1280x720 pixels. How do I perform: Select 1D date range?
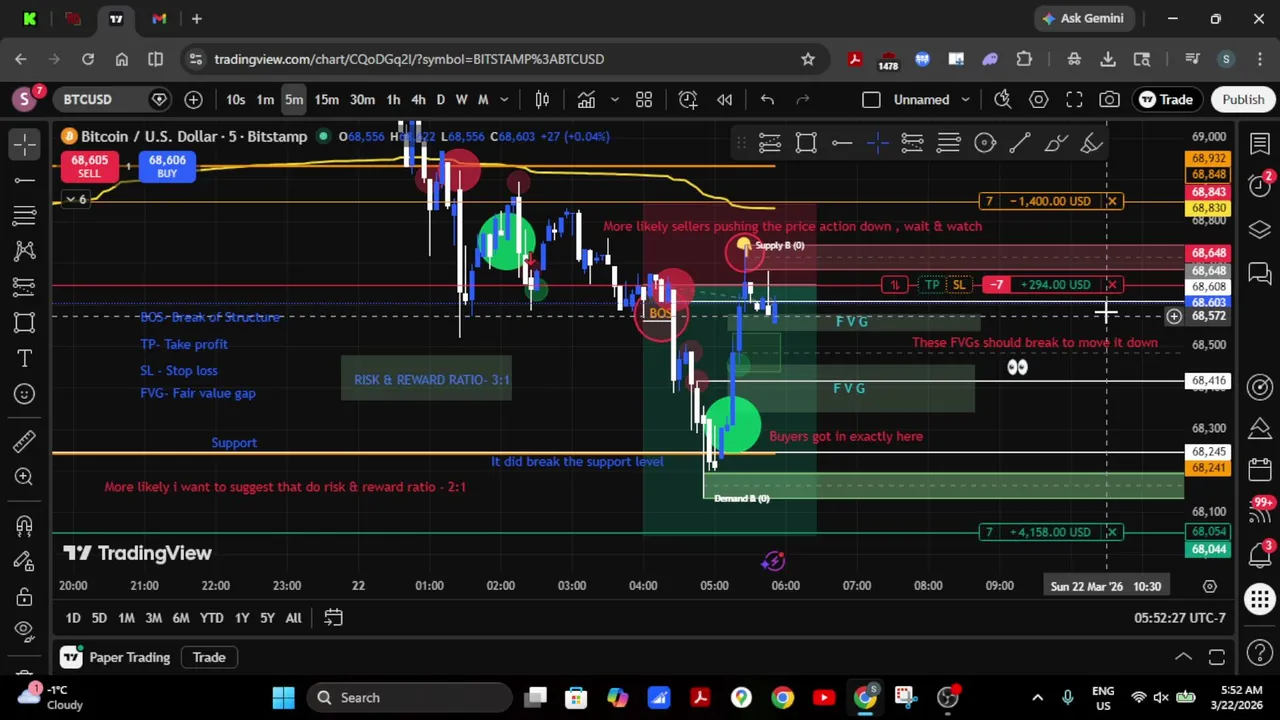[73, 618]
